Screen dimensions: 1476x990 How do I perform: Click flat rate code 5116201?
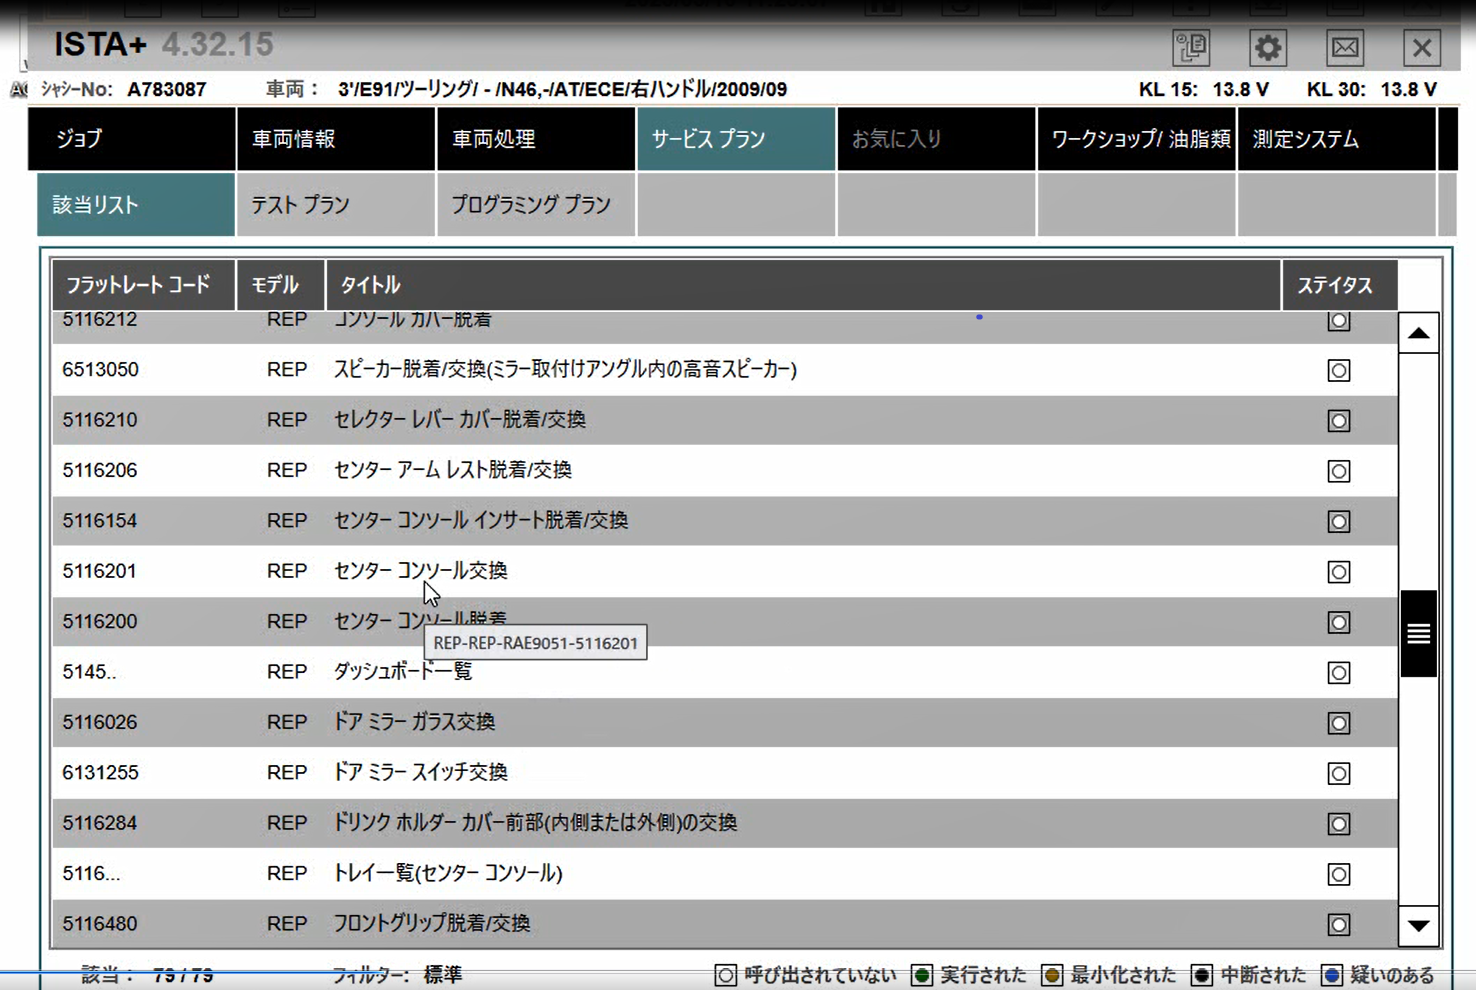tap(100, 571)
